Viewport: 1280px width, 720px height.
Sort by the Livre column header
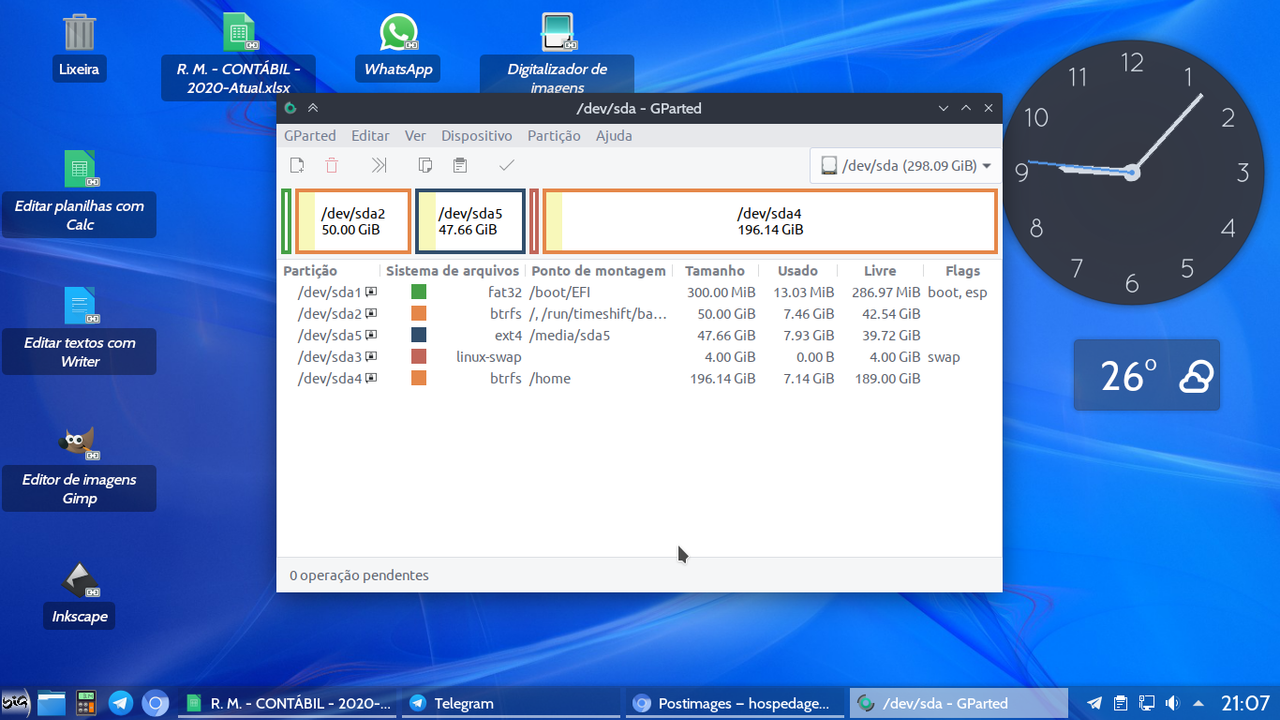click(x=880, y=271)
